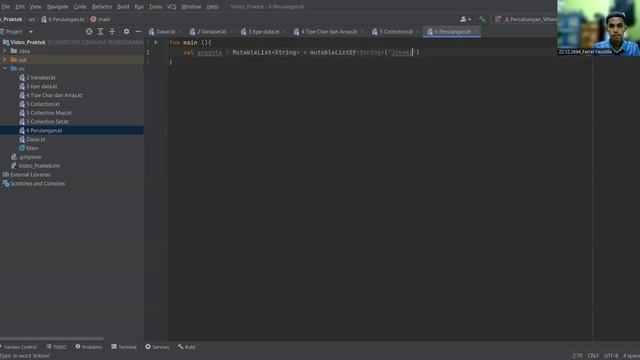Click the UTF-8 encoding status
640x360 pixels.
point(611,356)
